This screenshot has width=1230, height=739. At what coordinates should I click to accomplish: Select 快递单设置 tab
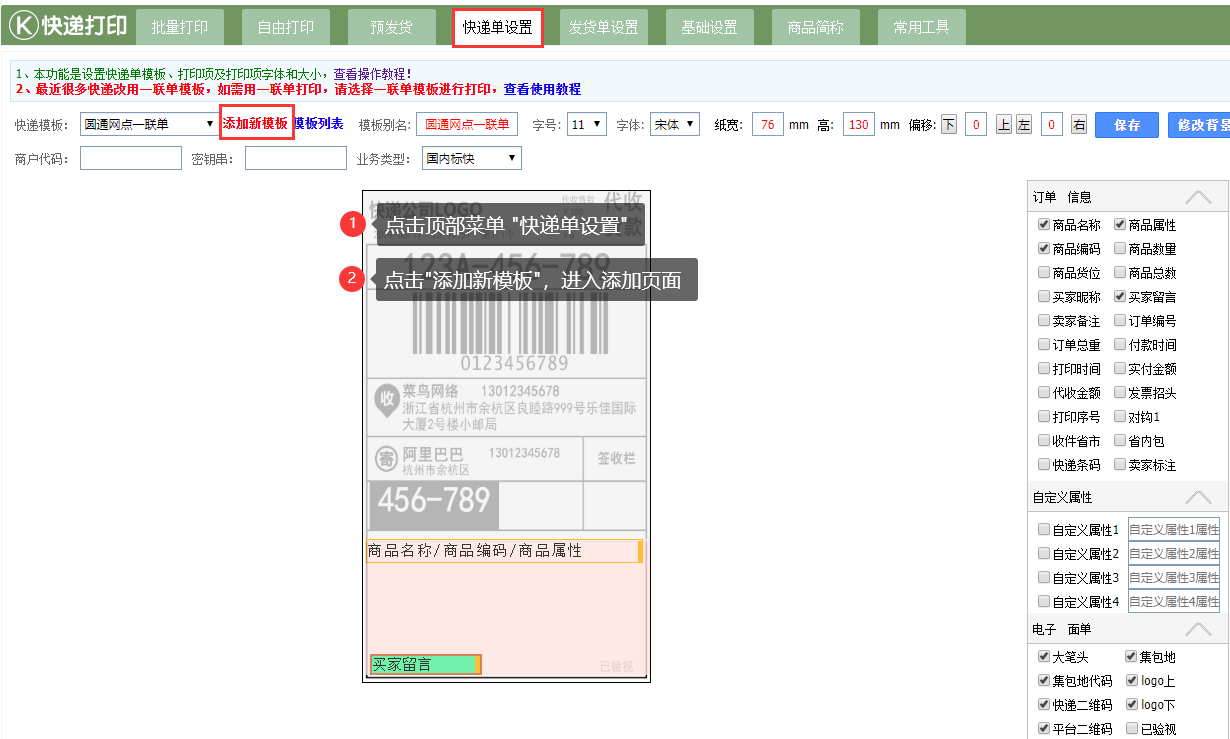point(498,27)
